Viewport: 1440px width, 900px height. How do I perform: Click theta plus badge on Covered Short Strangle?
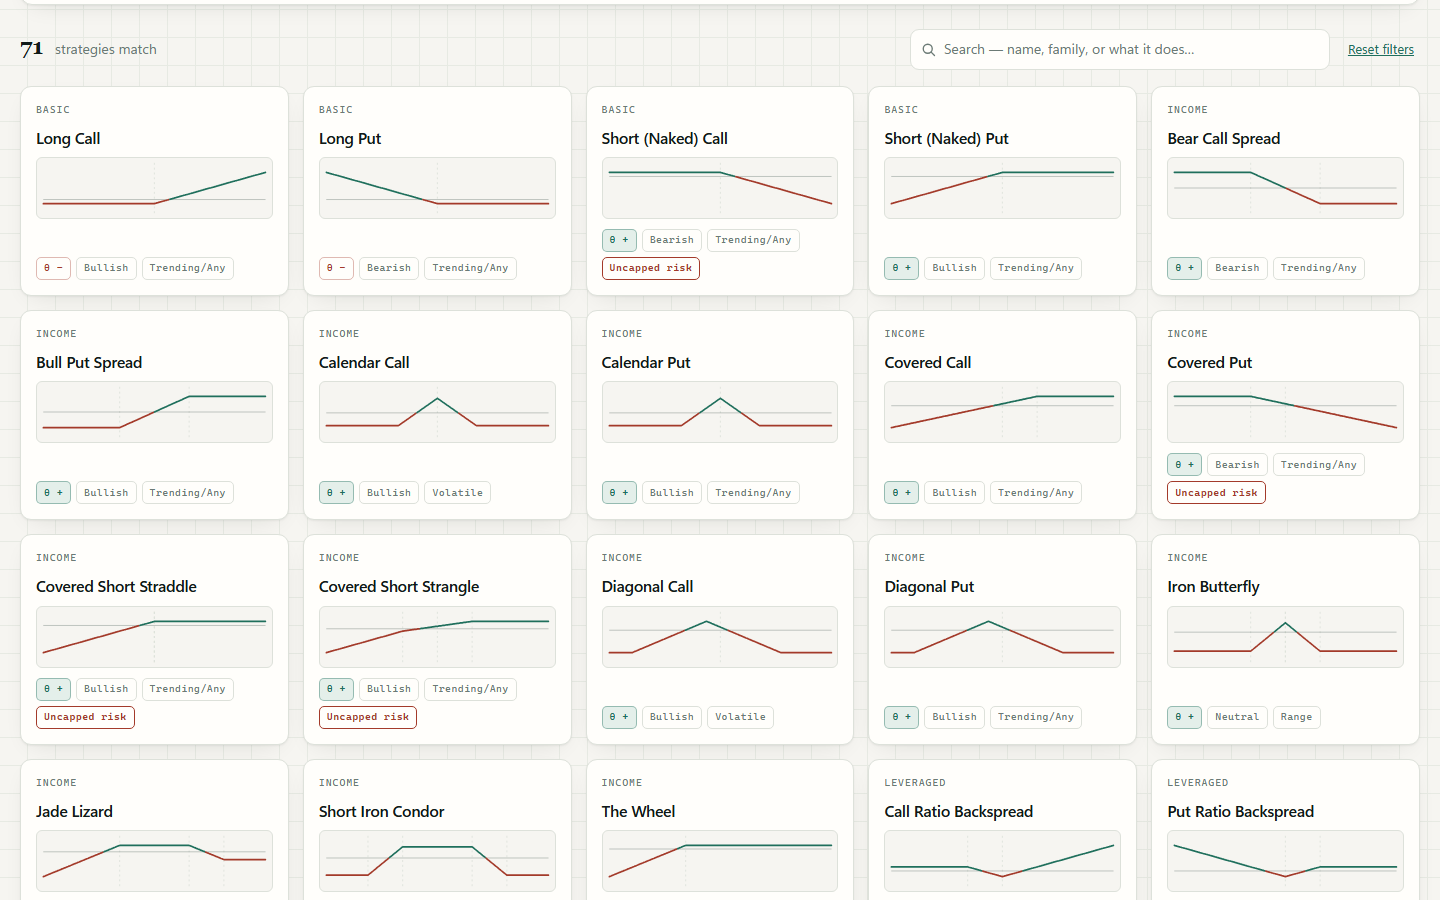pos(336,689)
